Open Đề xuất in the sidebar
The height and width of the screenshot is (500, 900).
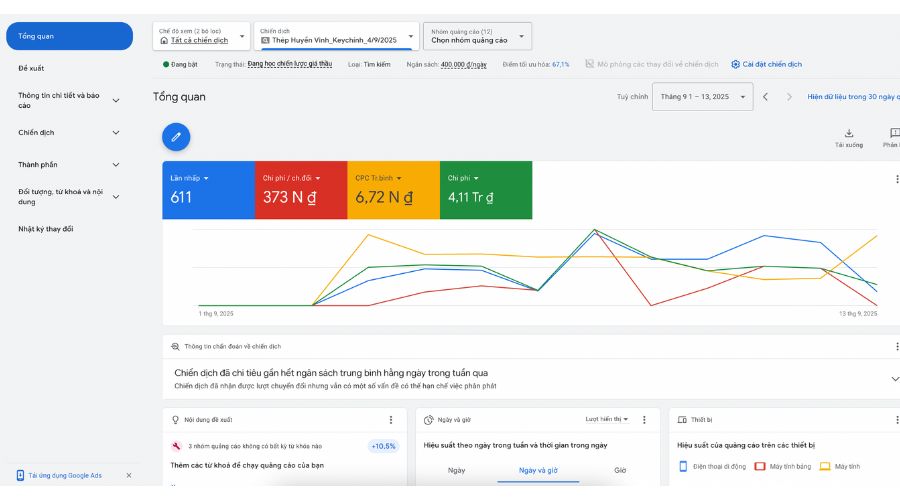click(x=31, y=68)
